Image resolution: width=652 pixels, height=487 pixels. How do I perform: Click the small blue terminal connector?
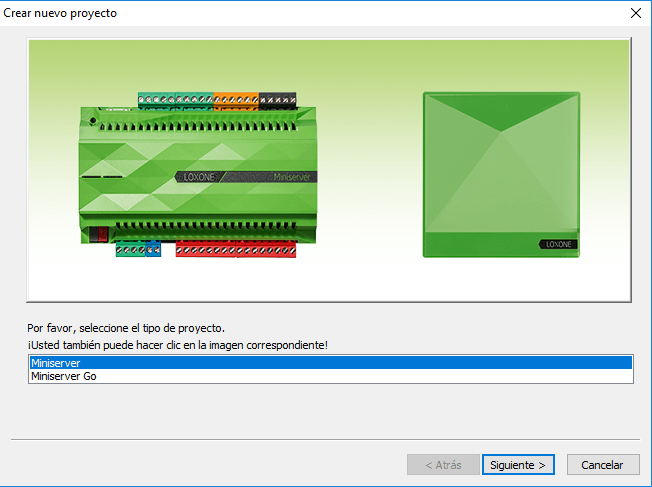(153, 248)
